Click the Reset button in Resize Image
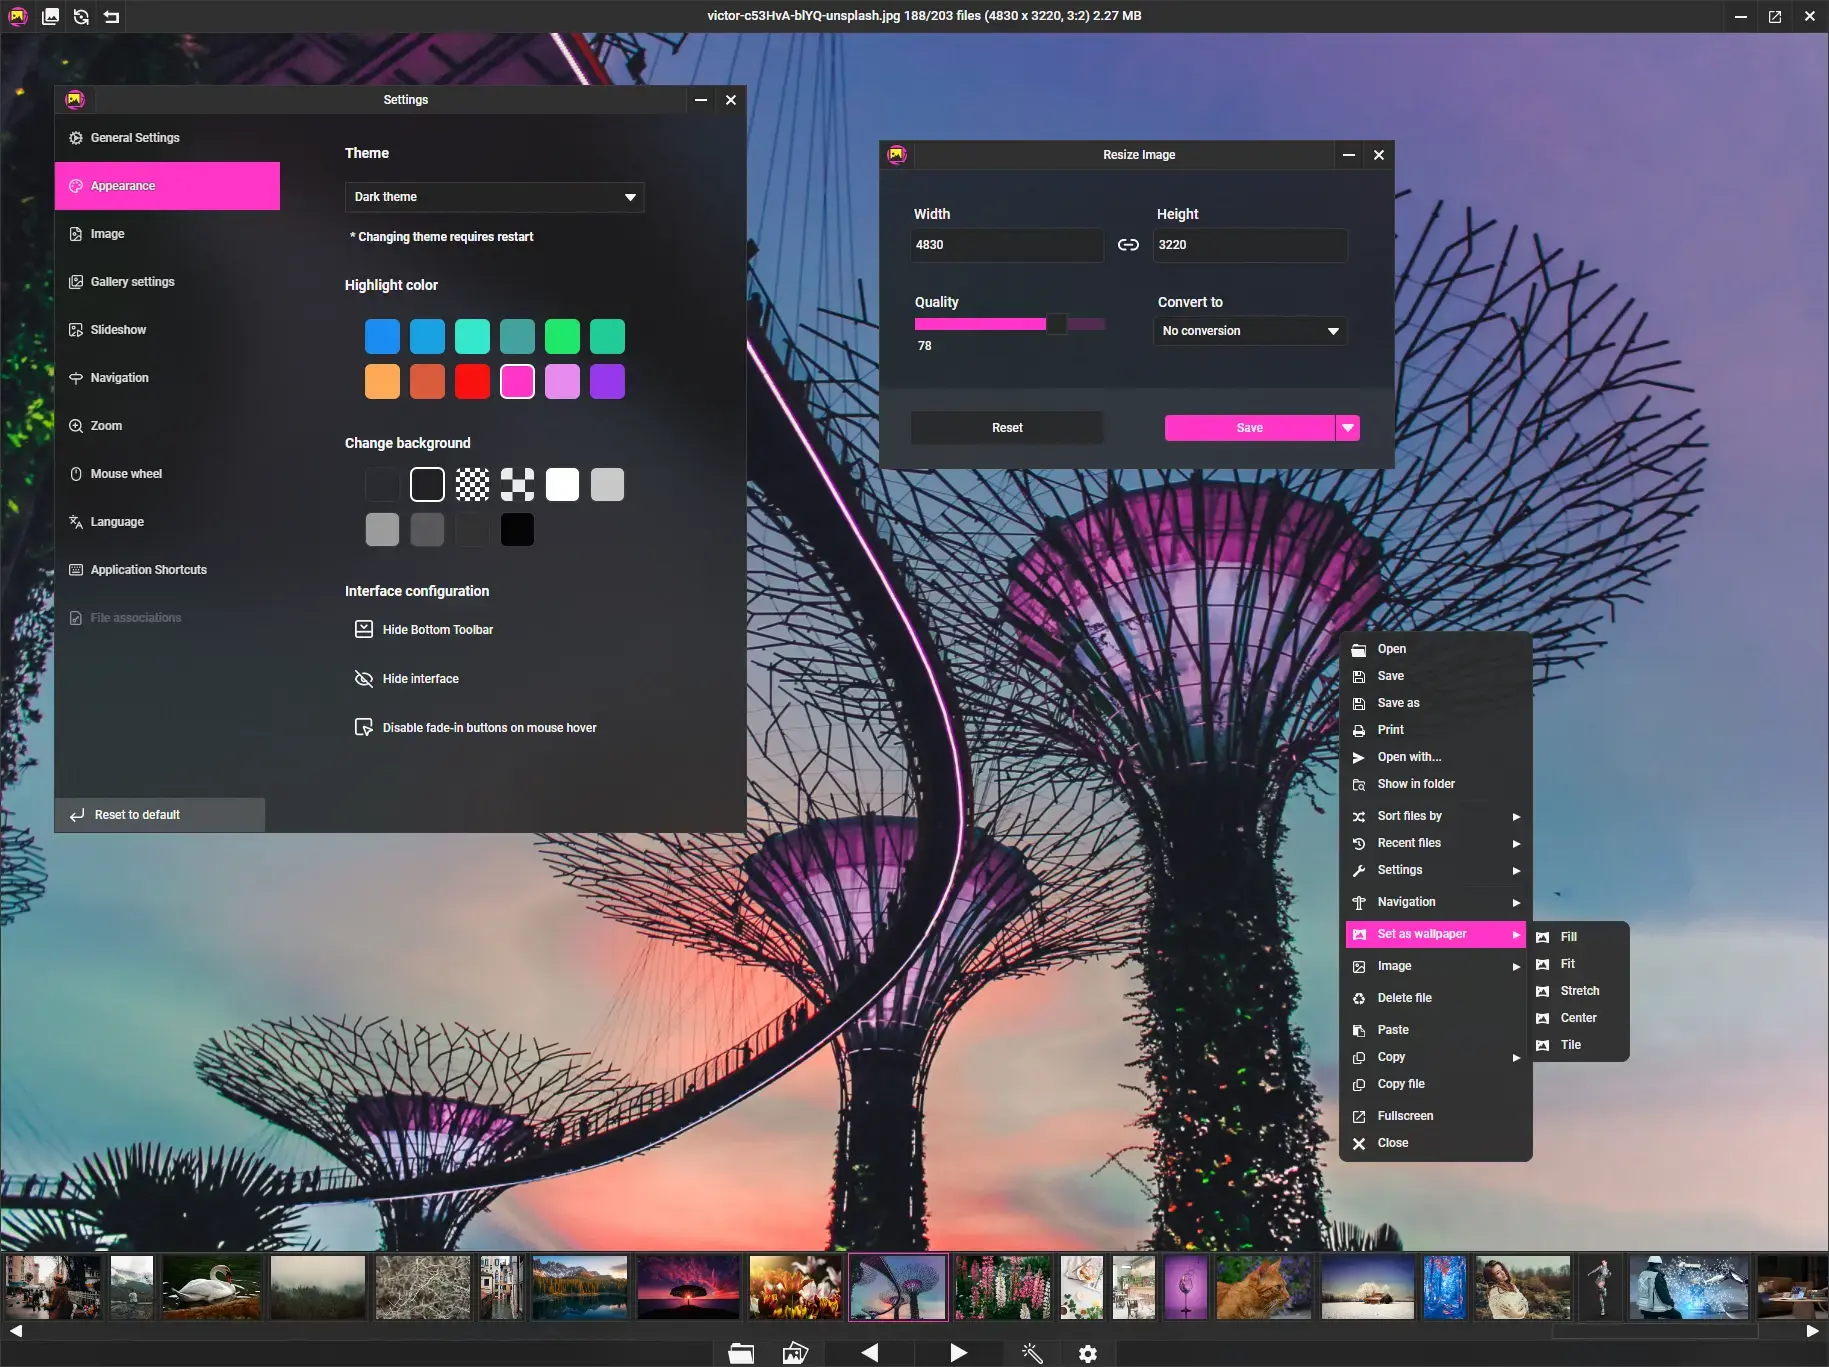1829x1367 pixels. pyautogui.click(x=1006, y=428)
